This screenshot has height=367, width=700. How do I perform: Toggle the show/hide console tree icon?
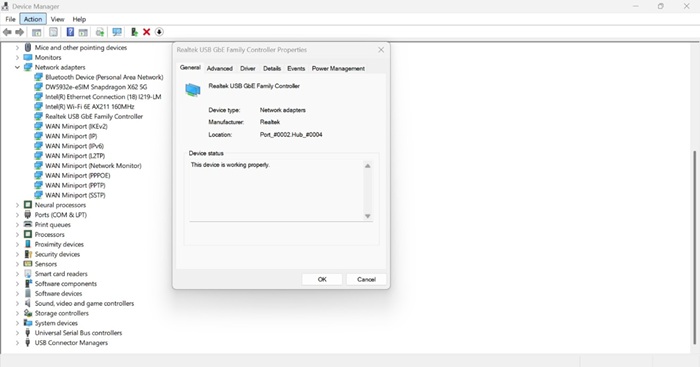pos(37,32)
